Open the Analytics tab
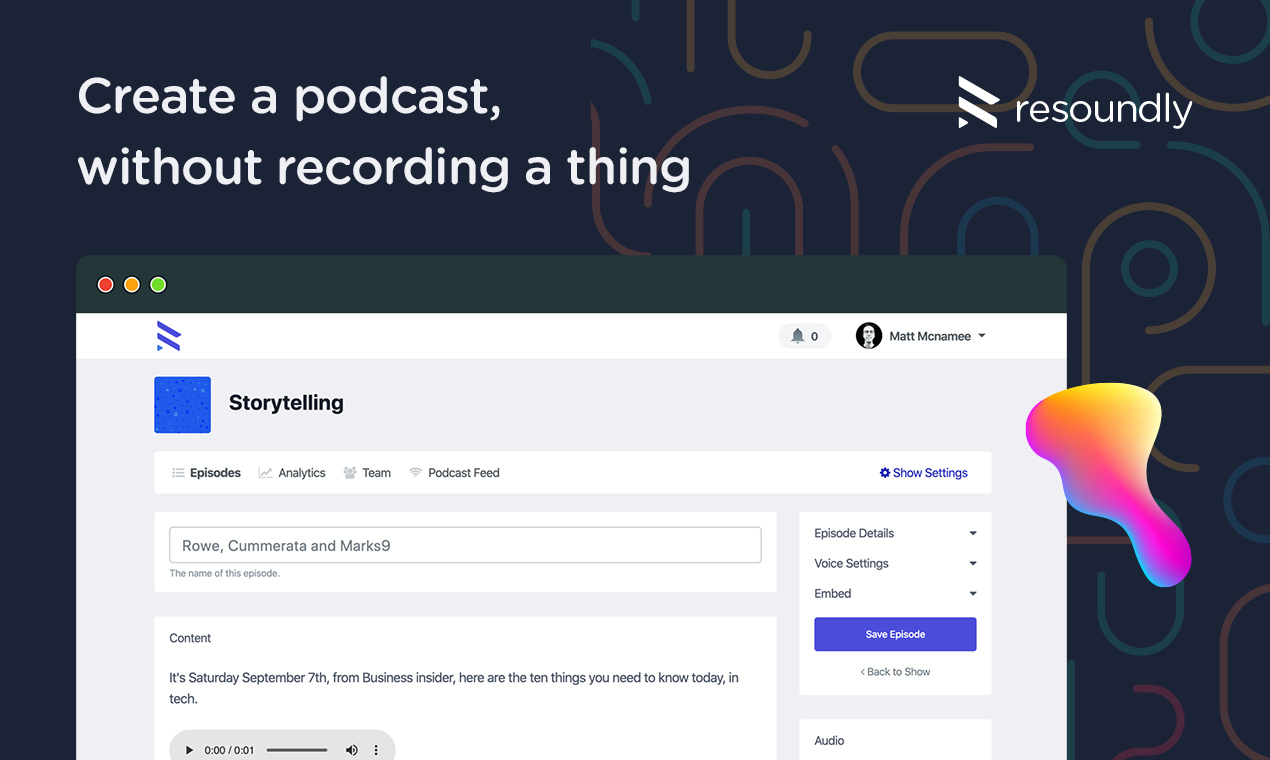The width and height of the screenshot is (1270, 760). 292,473
